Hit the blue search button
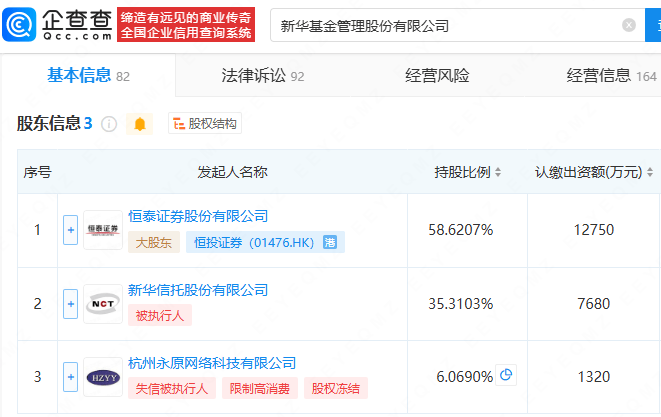Image resolution: width=661 pixels, height=417 pixels. [x=653, y=25]
